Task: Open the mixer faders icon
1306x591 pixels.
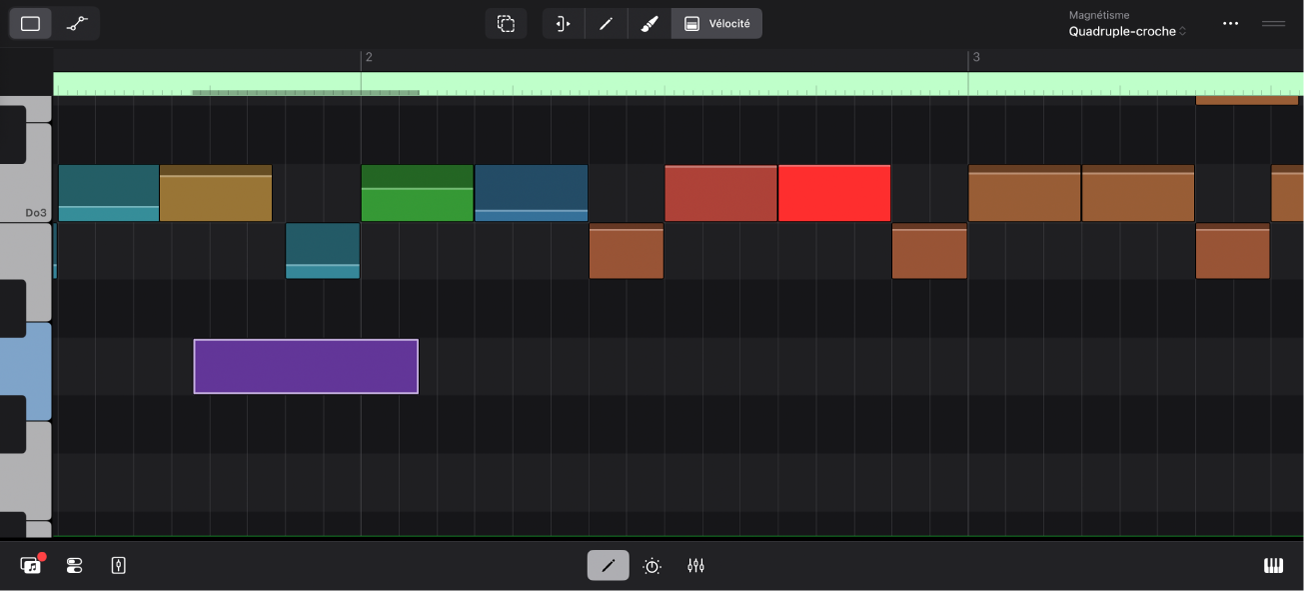Action: [x=696, y=566]
